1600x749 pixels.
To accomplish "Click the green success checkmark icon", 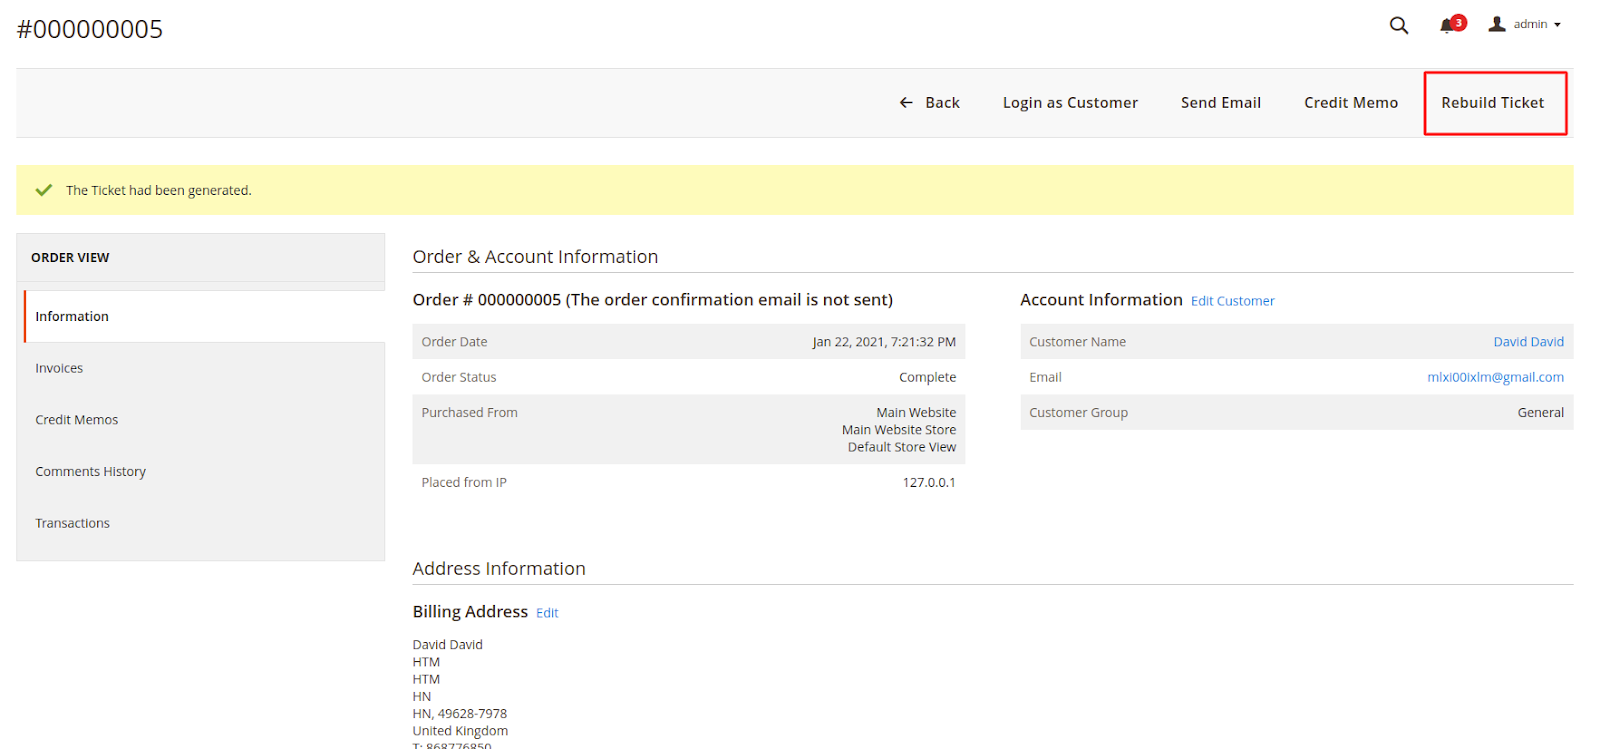I will click(43, 190).
